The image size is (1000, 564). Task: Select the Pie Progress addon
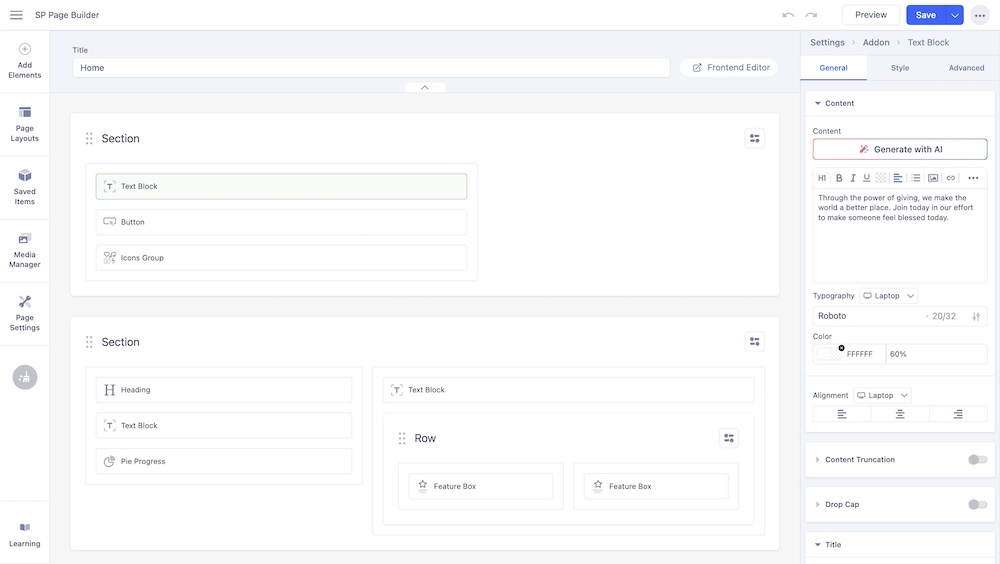224,461
